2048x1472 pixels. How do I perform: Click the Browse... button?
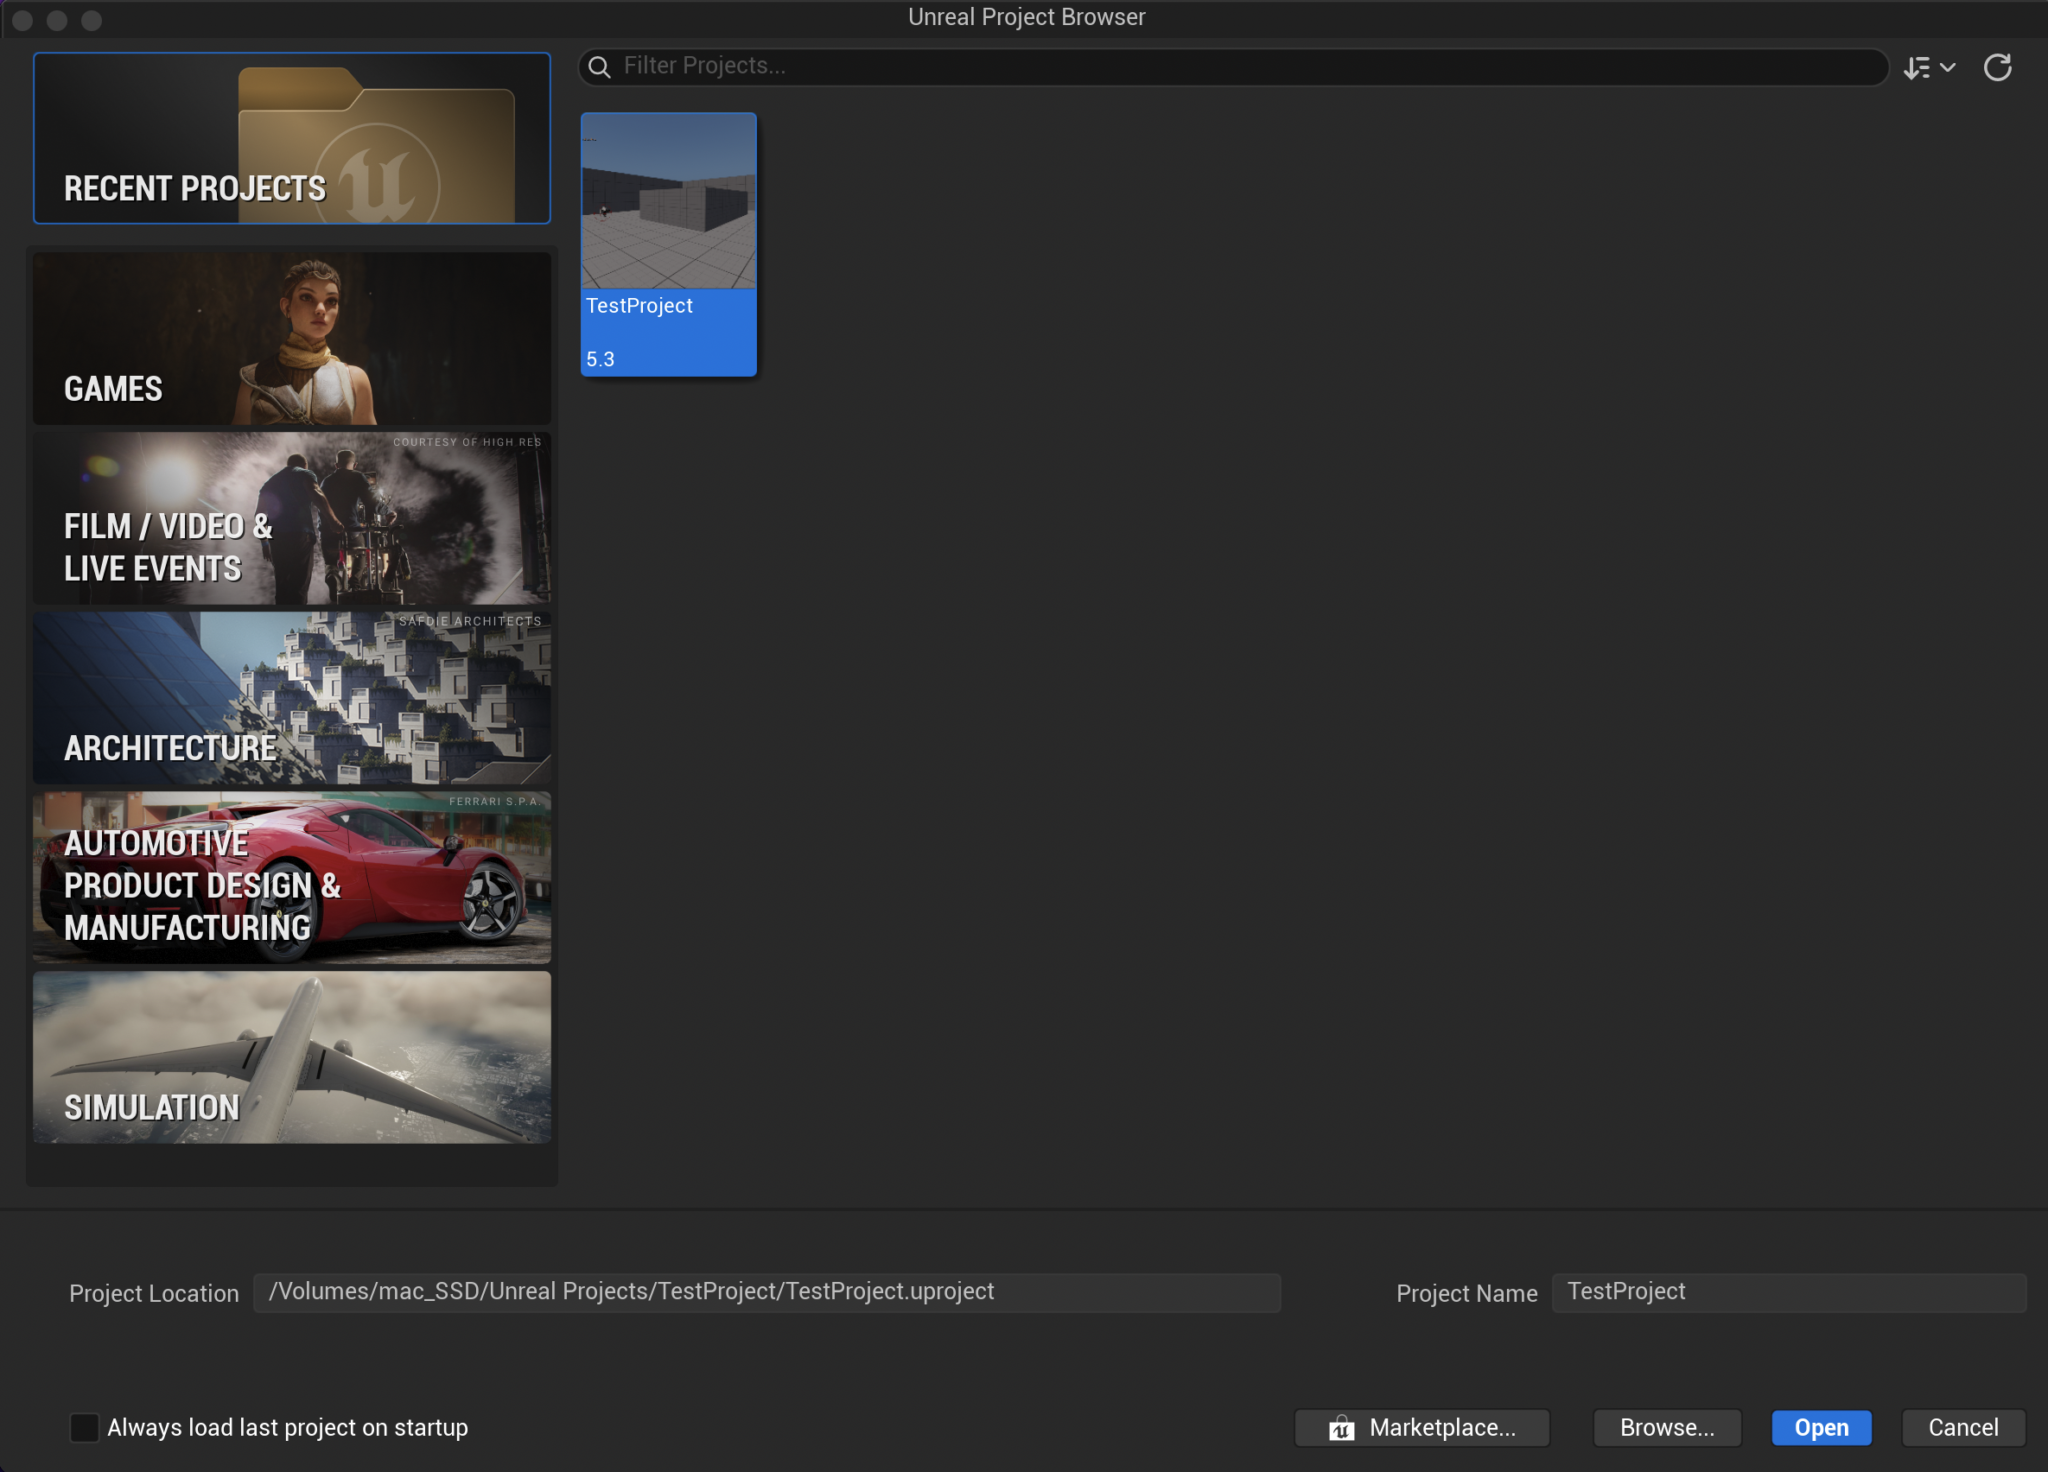tap(1666, 1428)
